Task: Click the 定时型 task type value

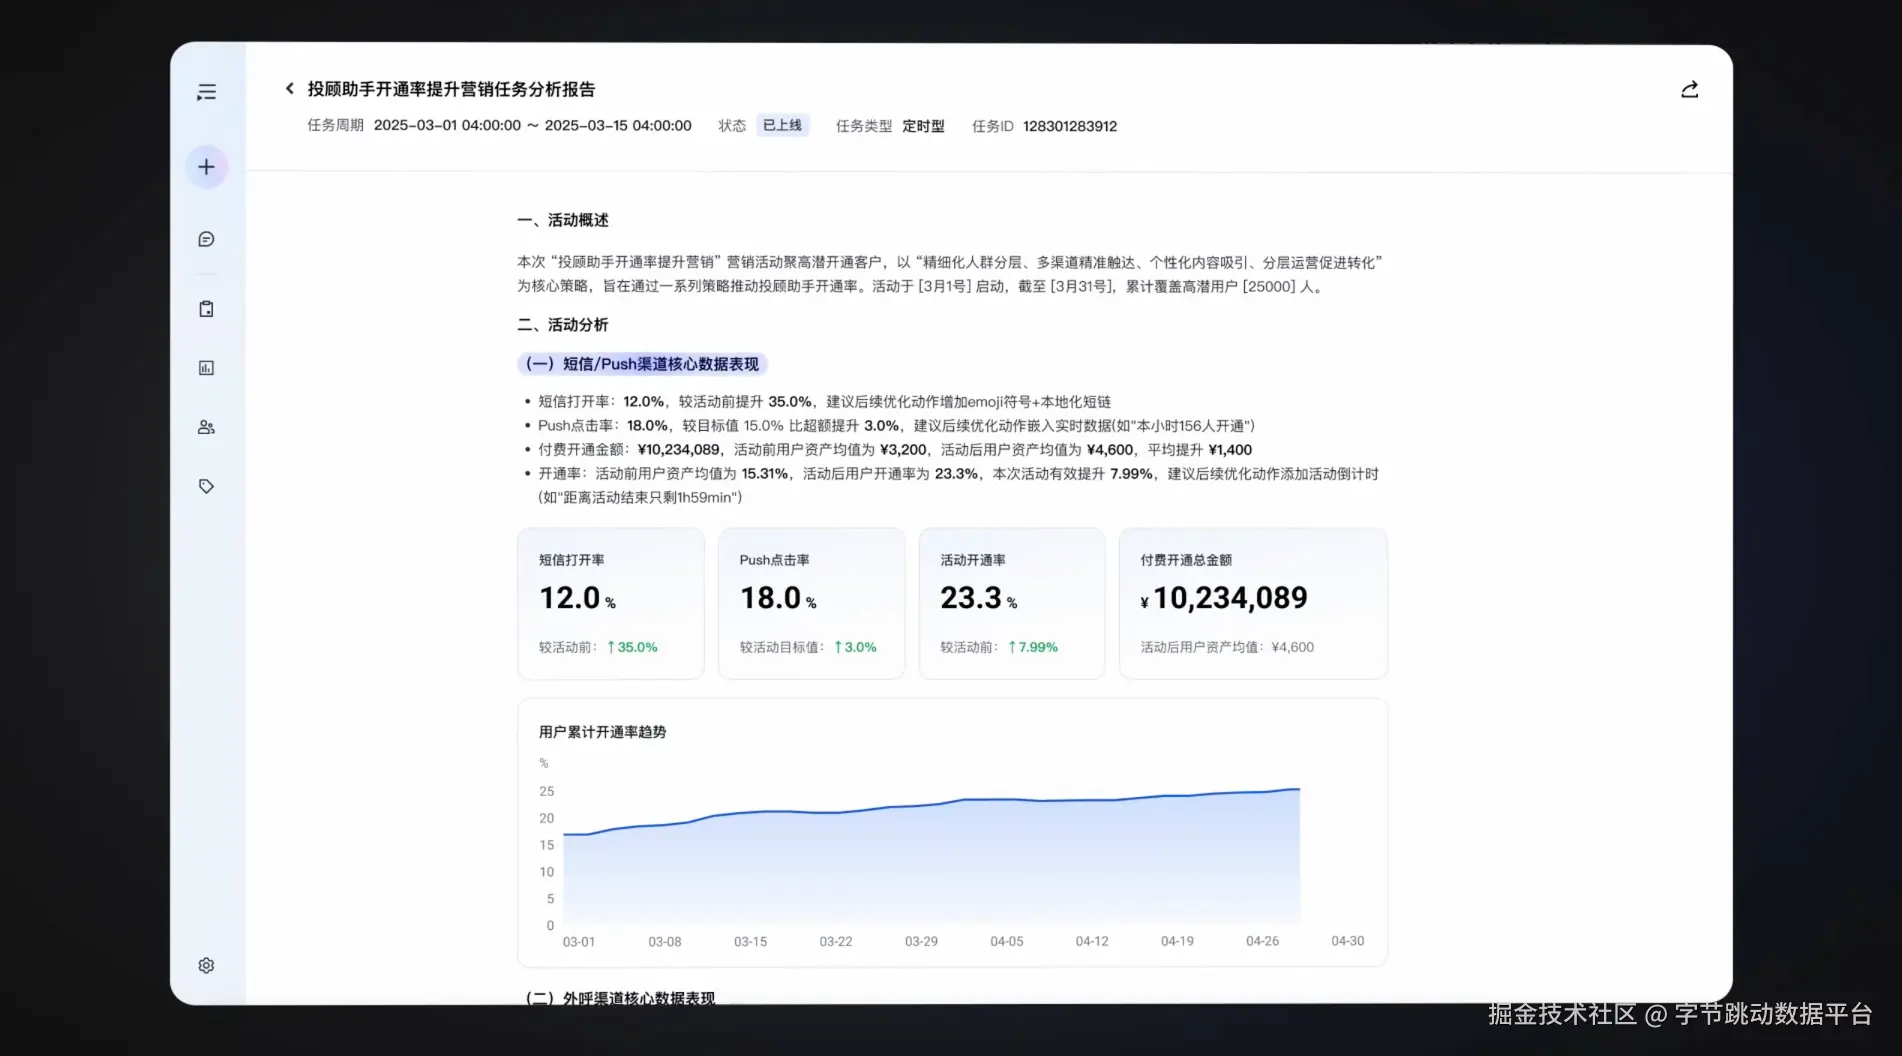Action: pos(923,126)
